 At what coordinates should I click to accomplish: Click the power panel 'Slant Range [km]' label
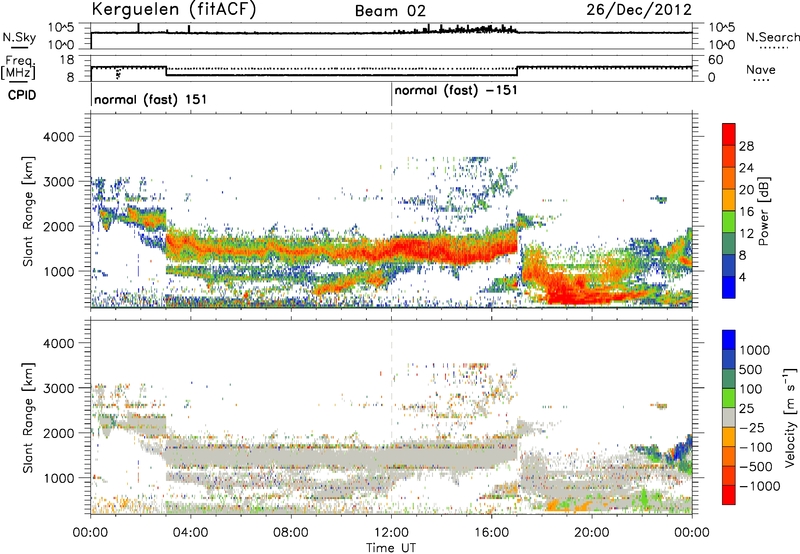(28, 211)
